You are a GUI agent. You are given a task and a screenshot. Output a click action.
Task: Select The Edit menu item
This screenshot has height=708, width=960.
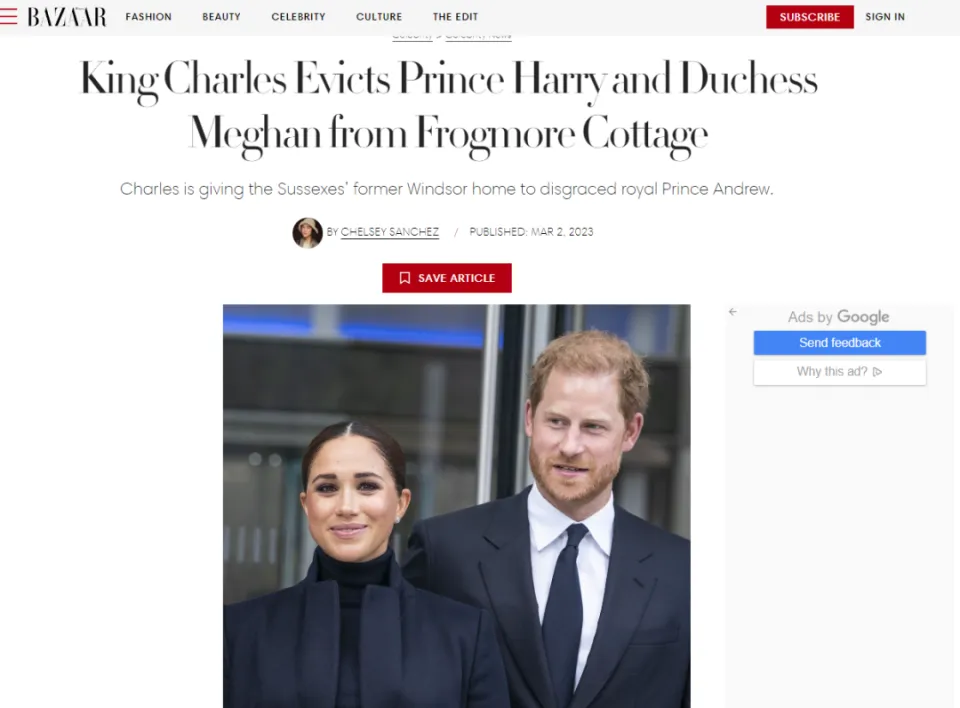click(456, 17)
